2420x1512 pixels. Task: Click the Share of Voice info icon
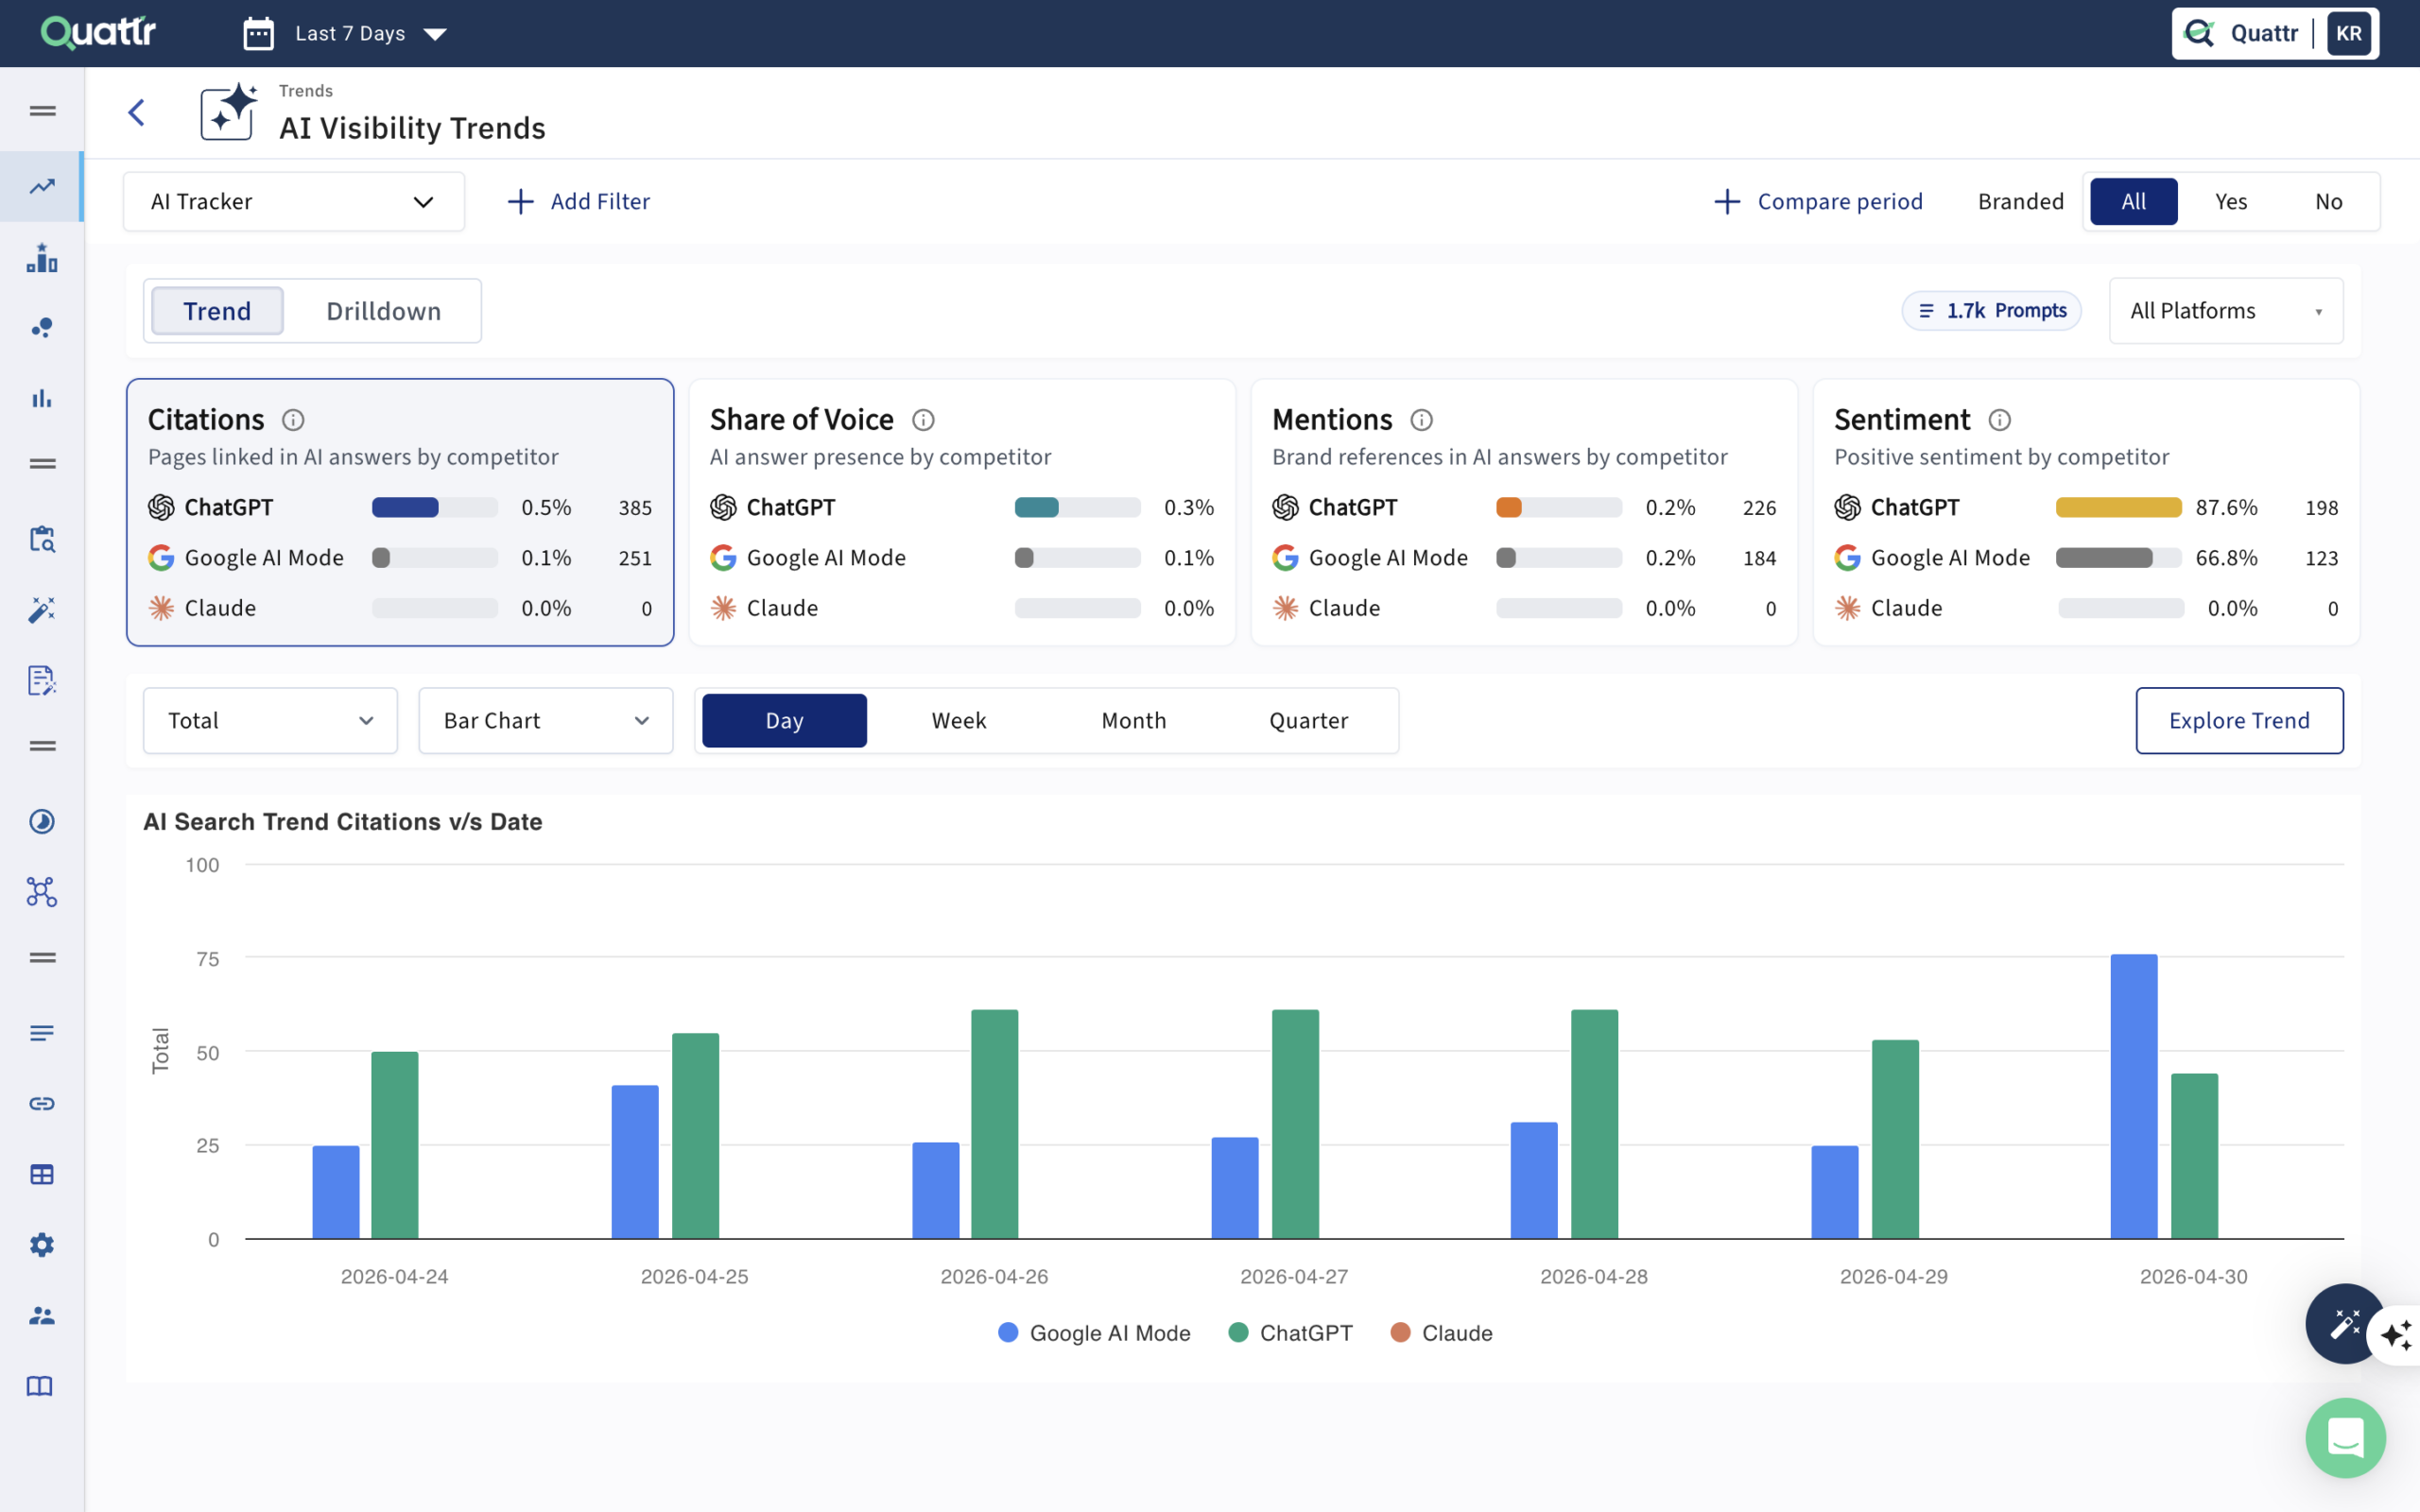(x=923, y=420)
